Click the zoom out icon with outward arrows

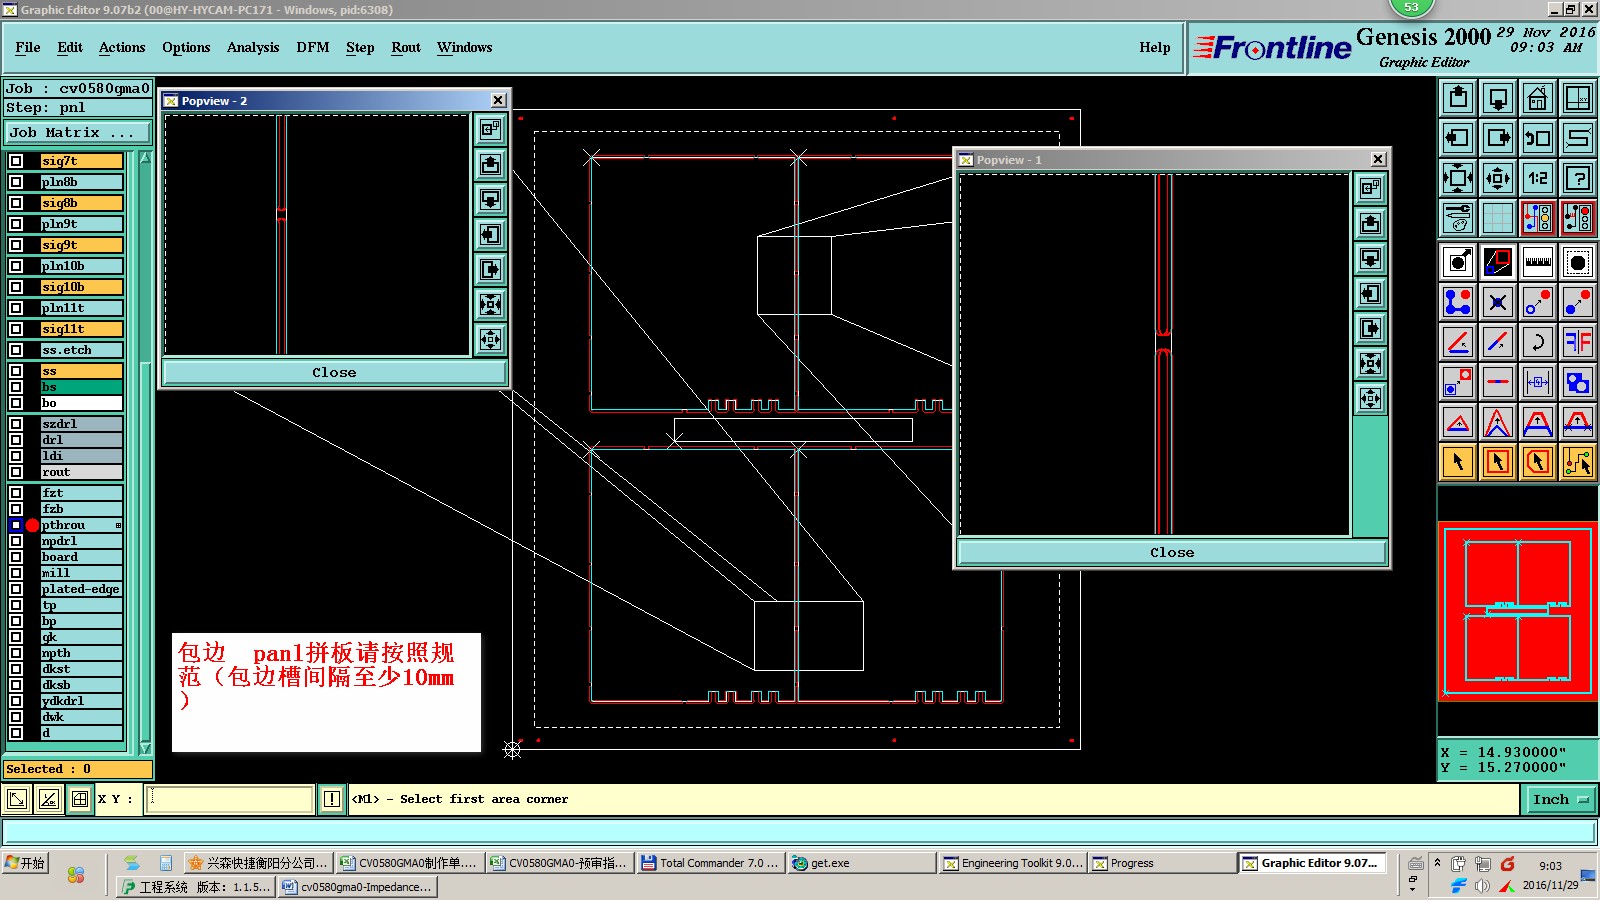coord(1498,178)
